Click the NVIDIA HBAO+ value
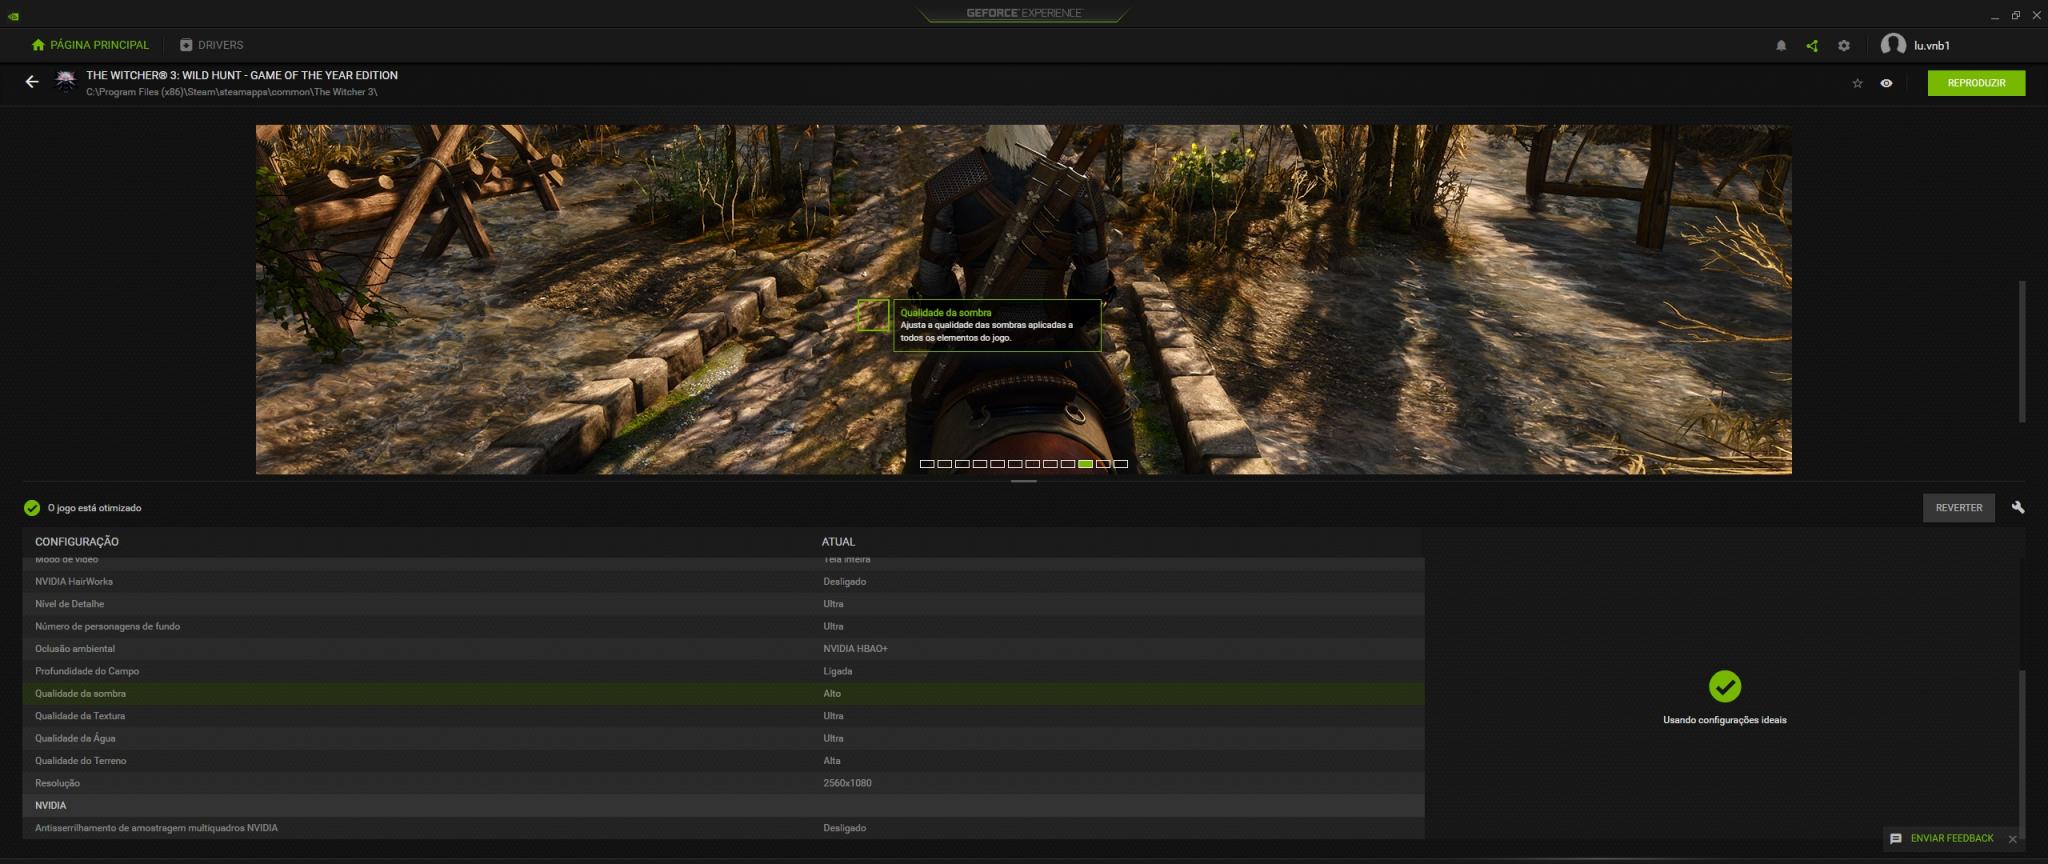Image resolution: width=2048 pixels, height=864 pixels. [x=855, y=649]
